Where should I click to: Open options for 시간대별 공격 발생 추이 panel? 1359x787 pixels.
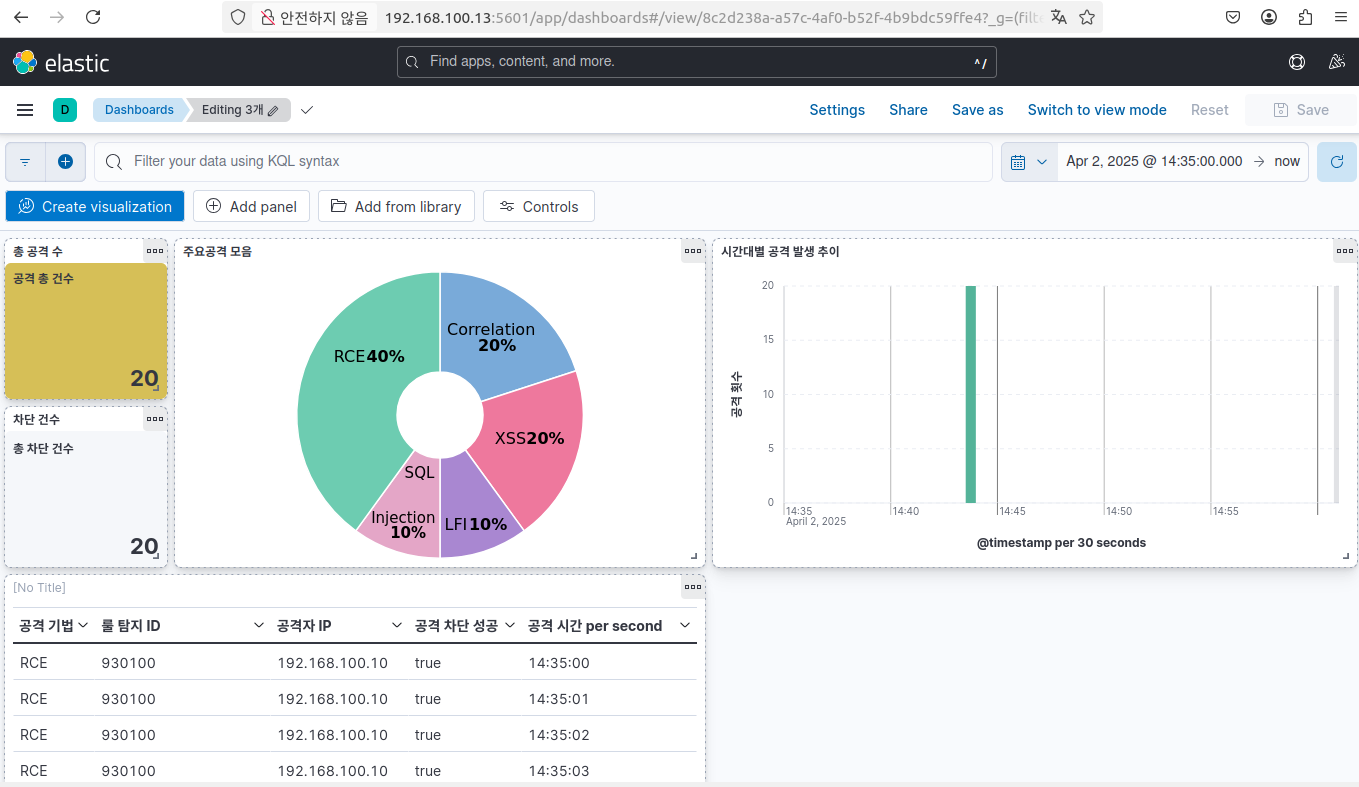[1345, 251]
